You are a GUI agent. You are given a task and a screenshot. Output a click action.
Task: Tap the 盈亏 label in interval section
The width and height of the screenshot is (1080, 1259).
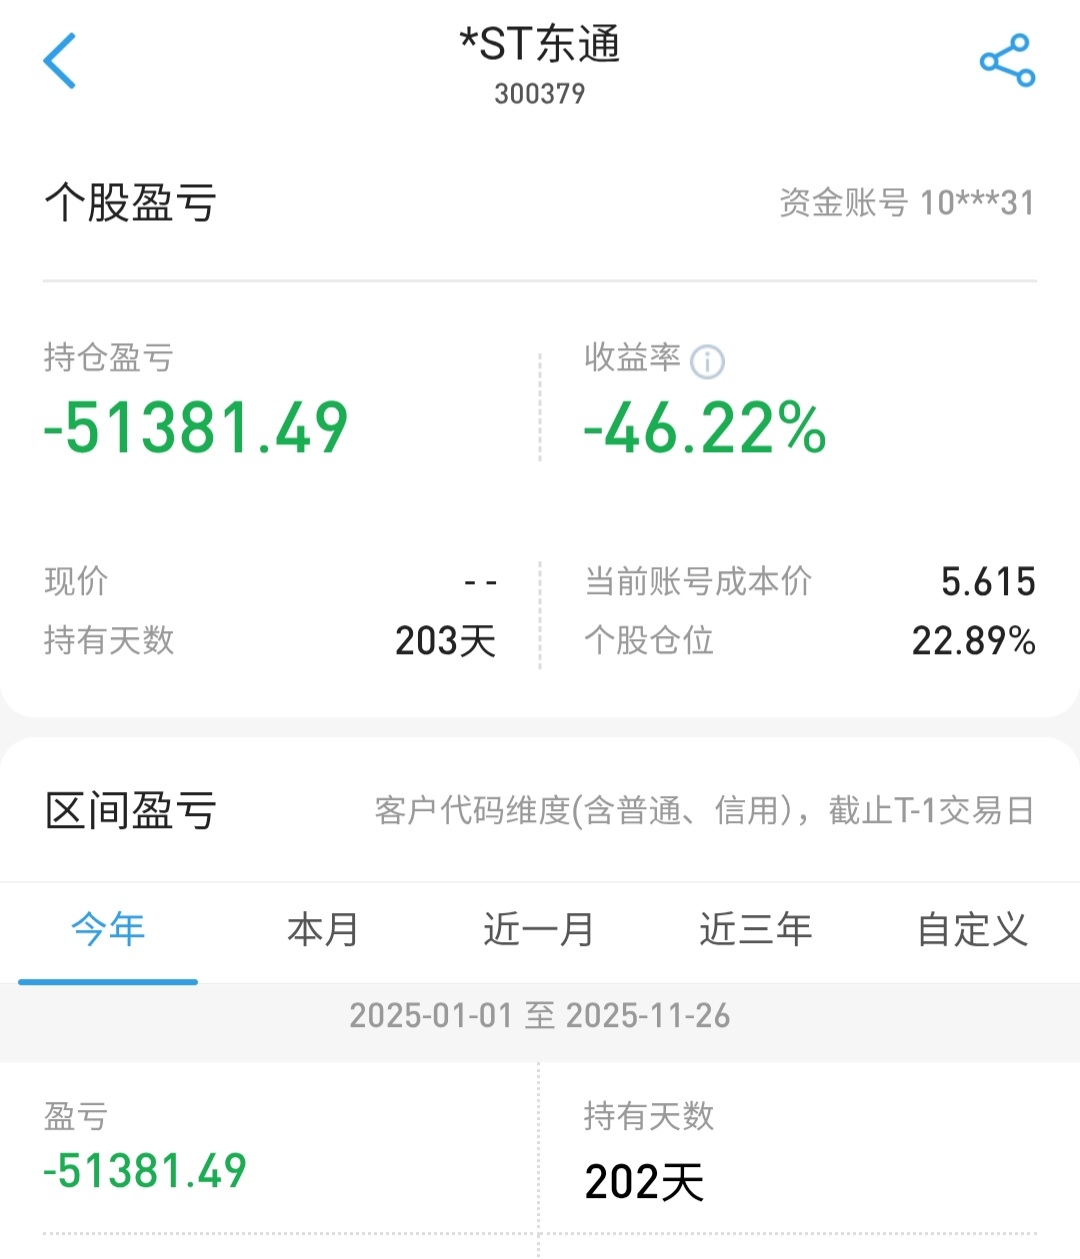[x=76, y=1116]
